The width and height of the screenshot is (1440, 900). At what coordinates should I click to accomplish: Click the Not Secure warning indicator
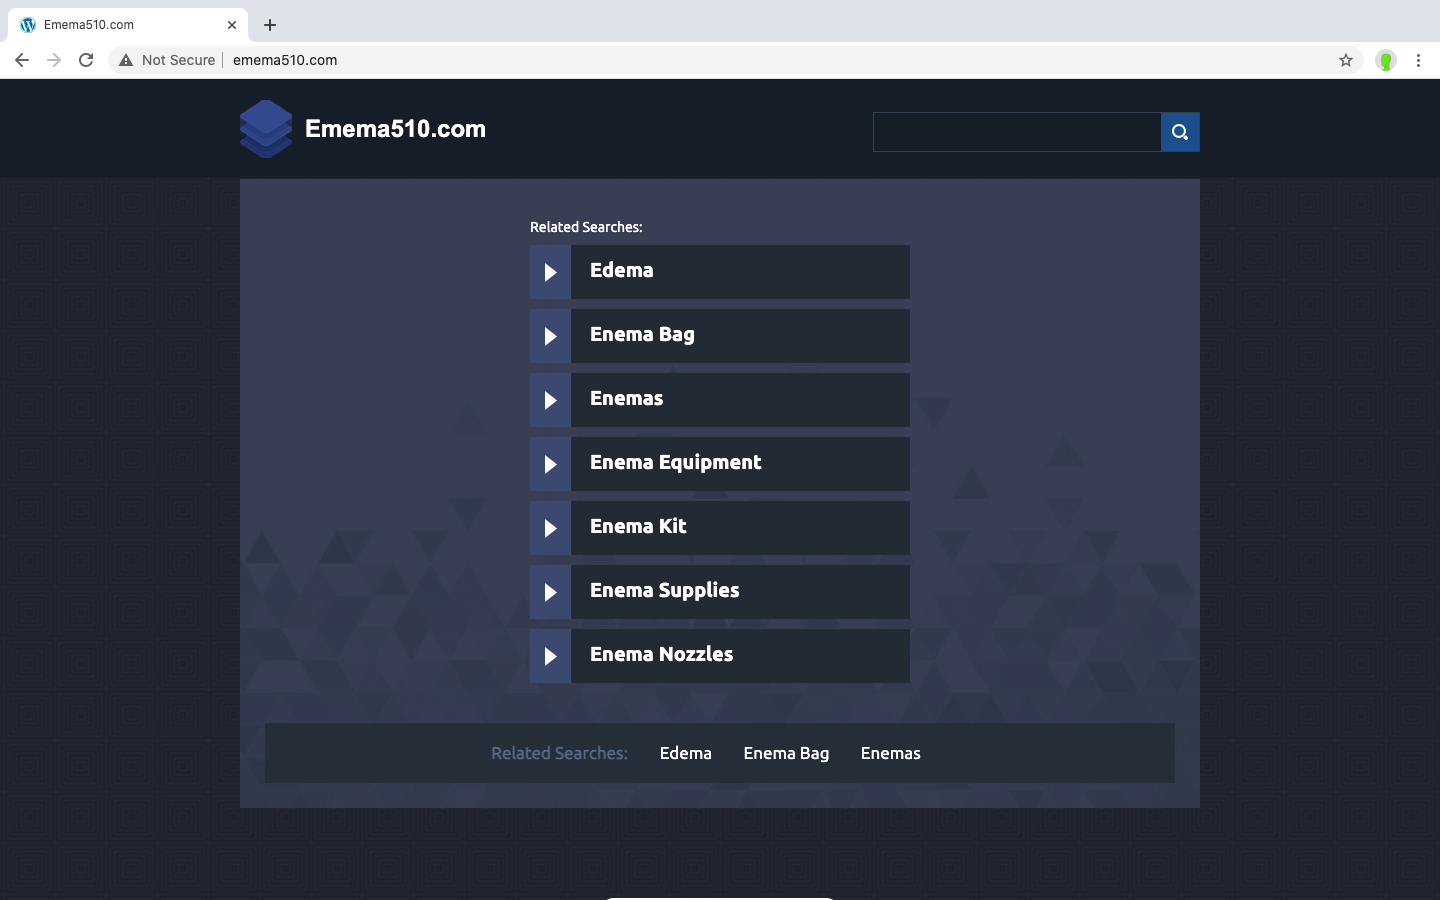(x=167, y=60)
